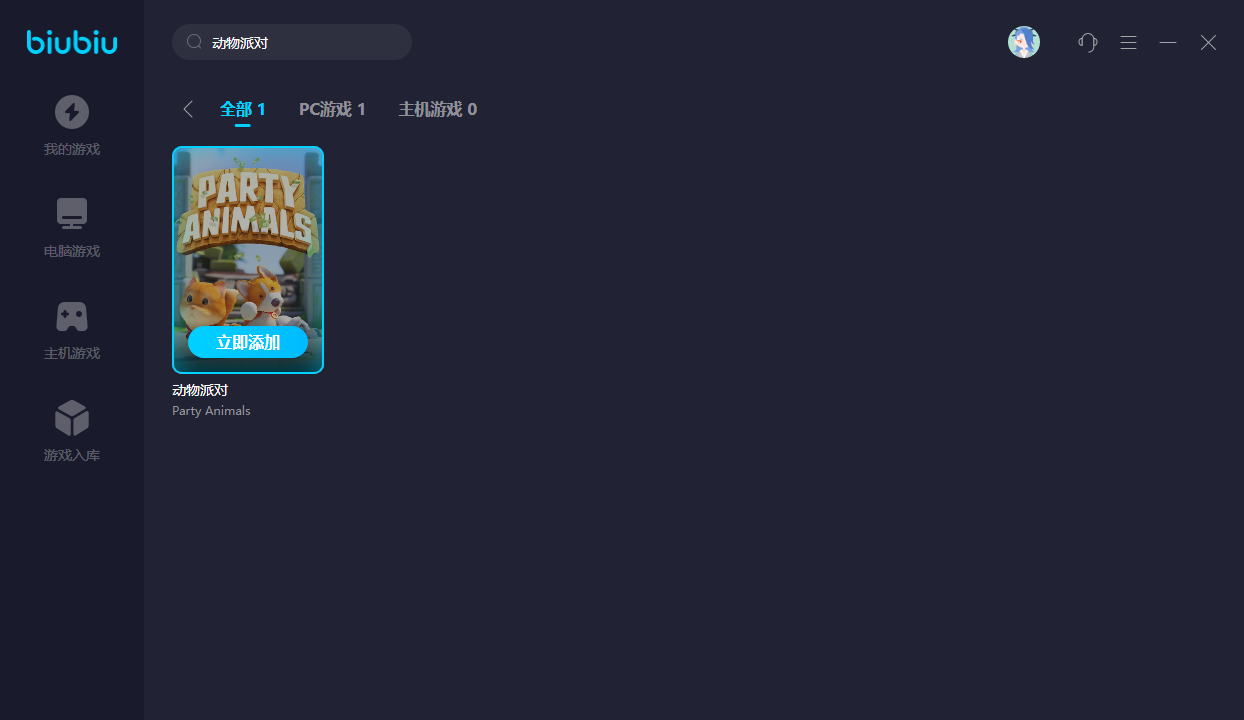
Task: Focus the search field containing 动物派对
Action: (300, 42)
